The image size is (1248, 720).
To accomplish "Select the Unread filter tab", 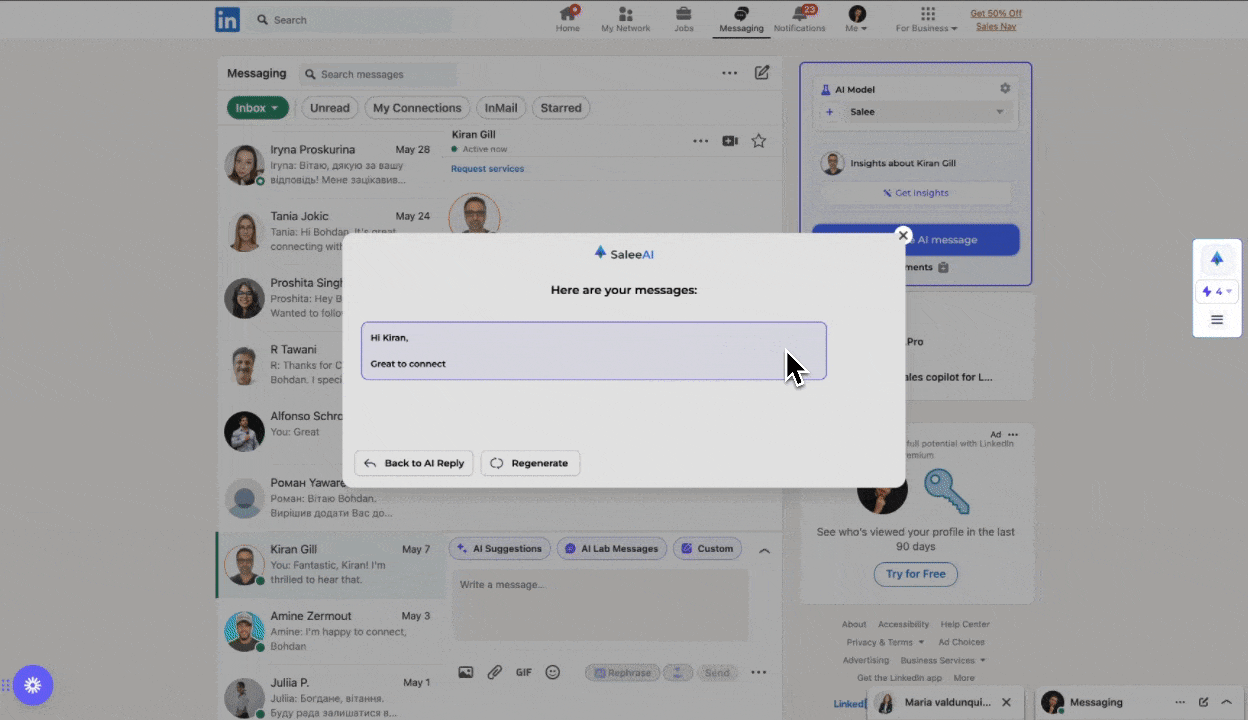I will pos(330,108).
